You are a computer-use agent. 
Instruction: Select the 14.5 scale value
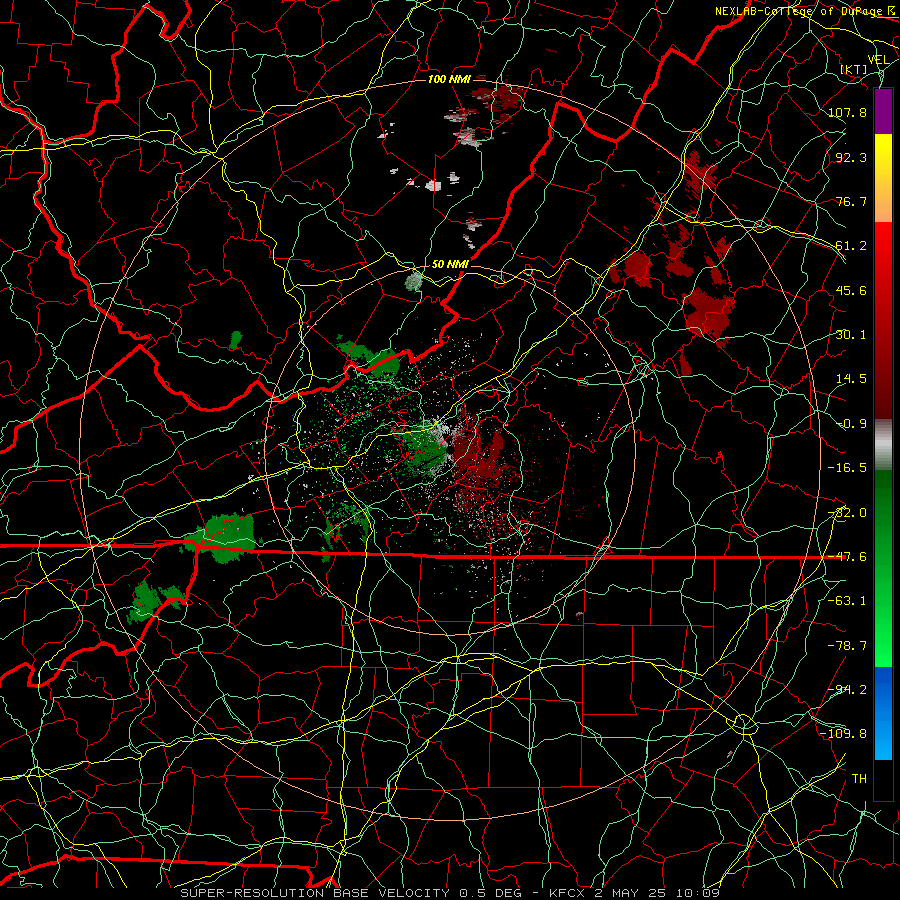point(851,379)
